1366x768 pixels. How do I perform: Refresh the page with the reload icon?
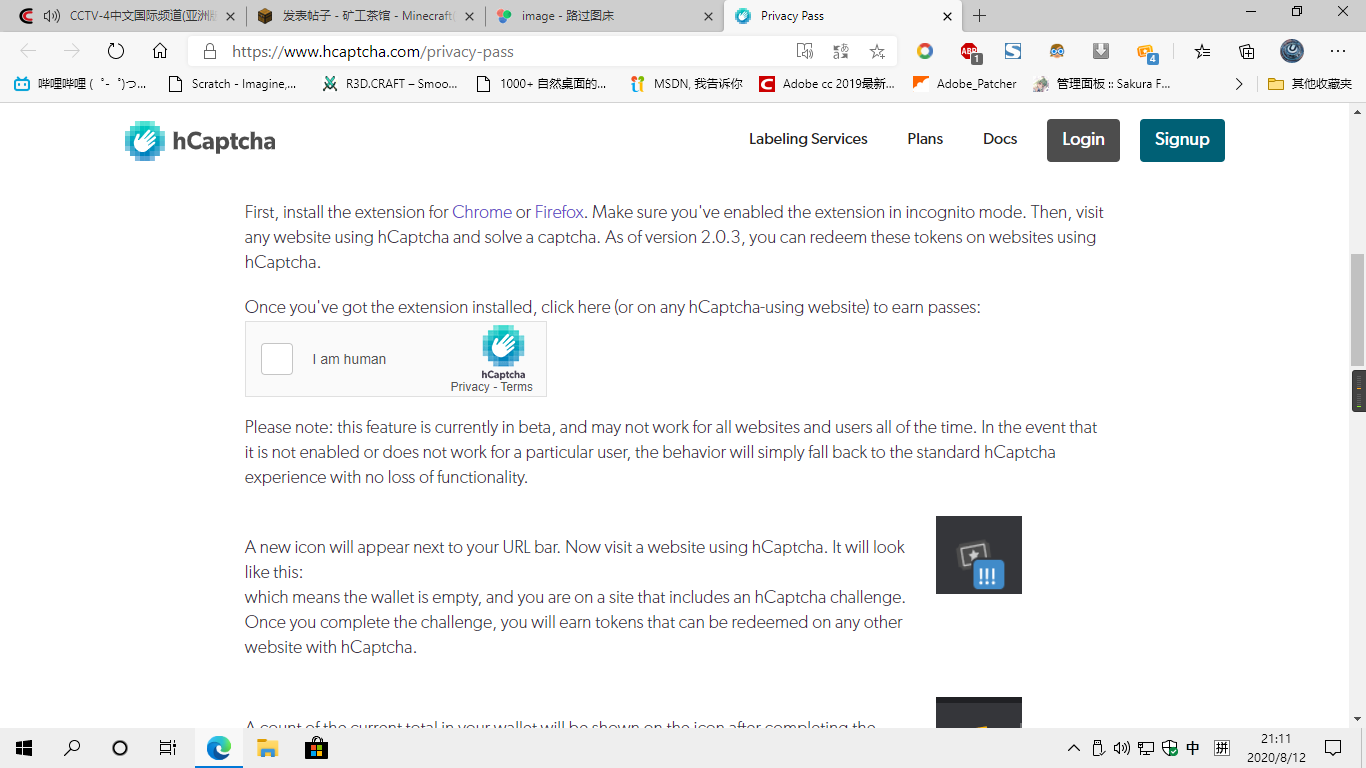point(115,51)
